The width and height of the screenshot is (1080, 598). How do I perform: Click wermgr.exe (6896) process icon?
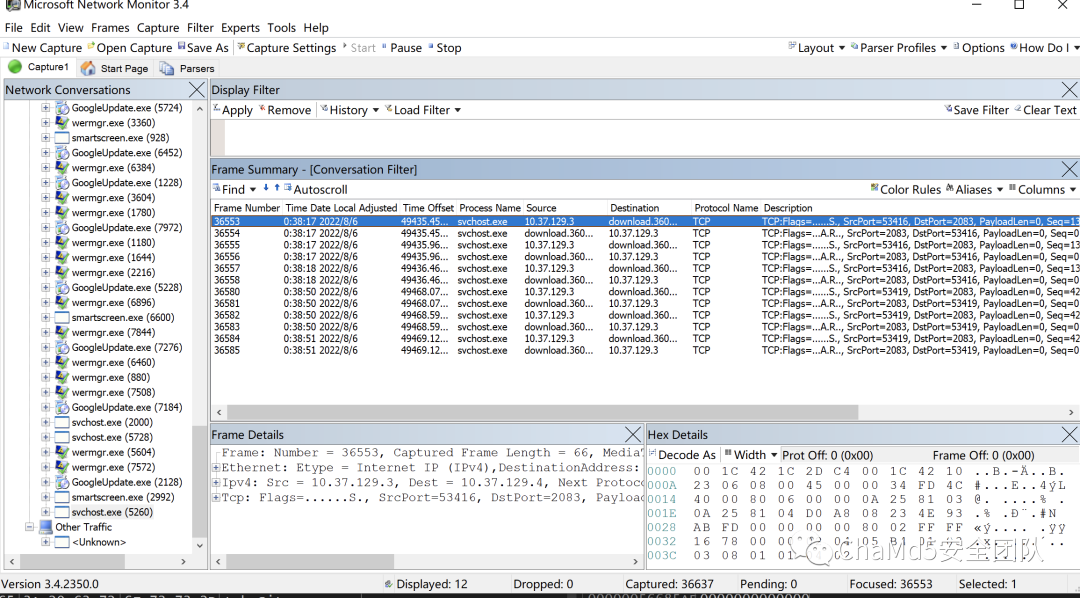62,302
